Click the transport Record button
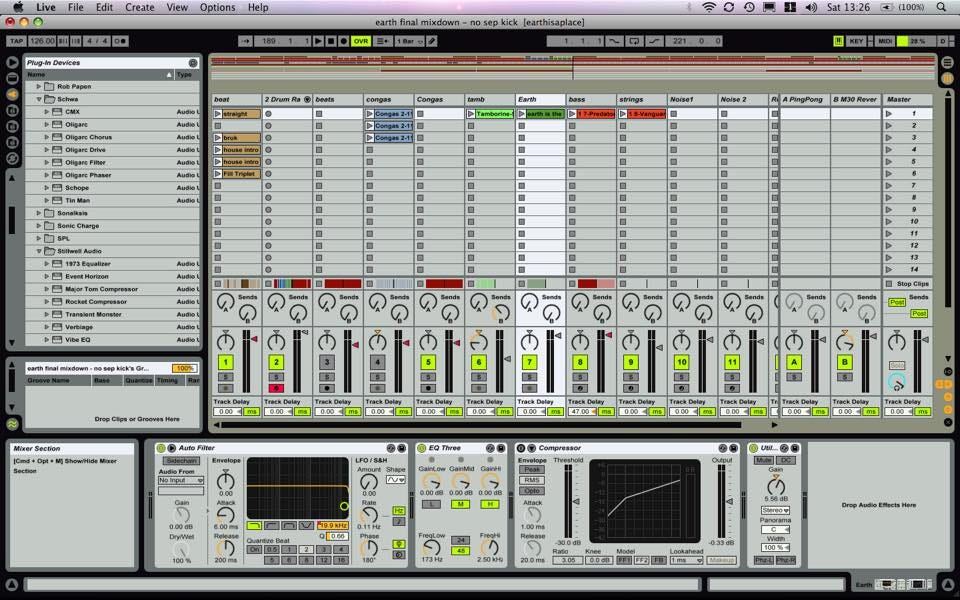Image resolution: width=960 pixels, height=600 pixels. pyautogui.click(x=342, y=41)
